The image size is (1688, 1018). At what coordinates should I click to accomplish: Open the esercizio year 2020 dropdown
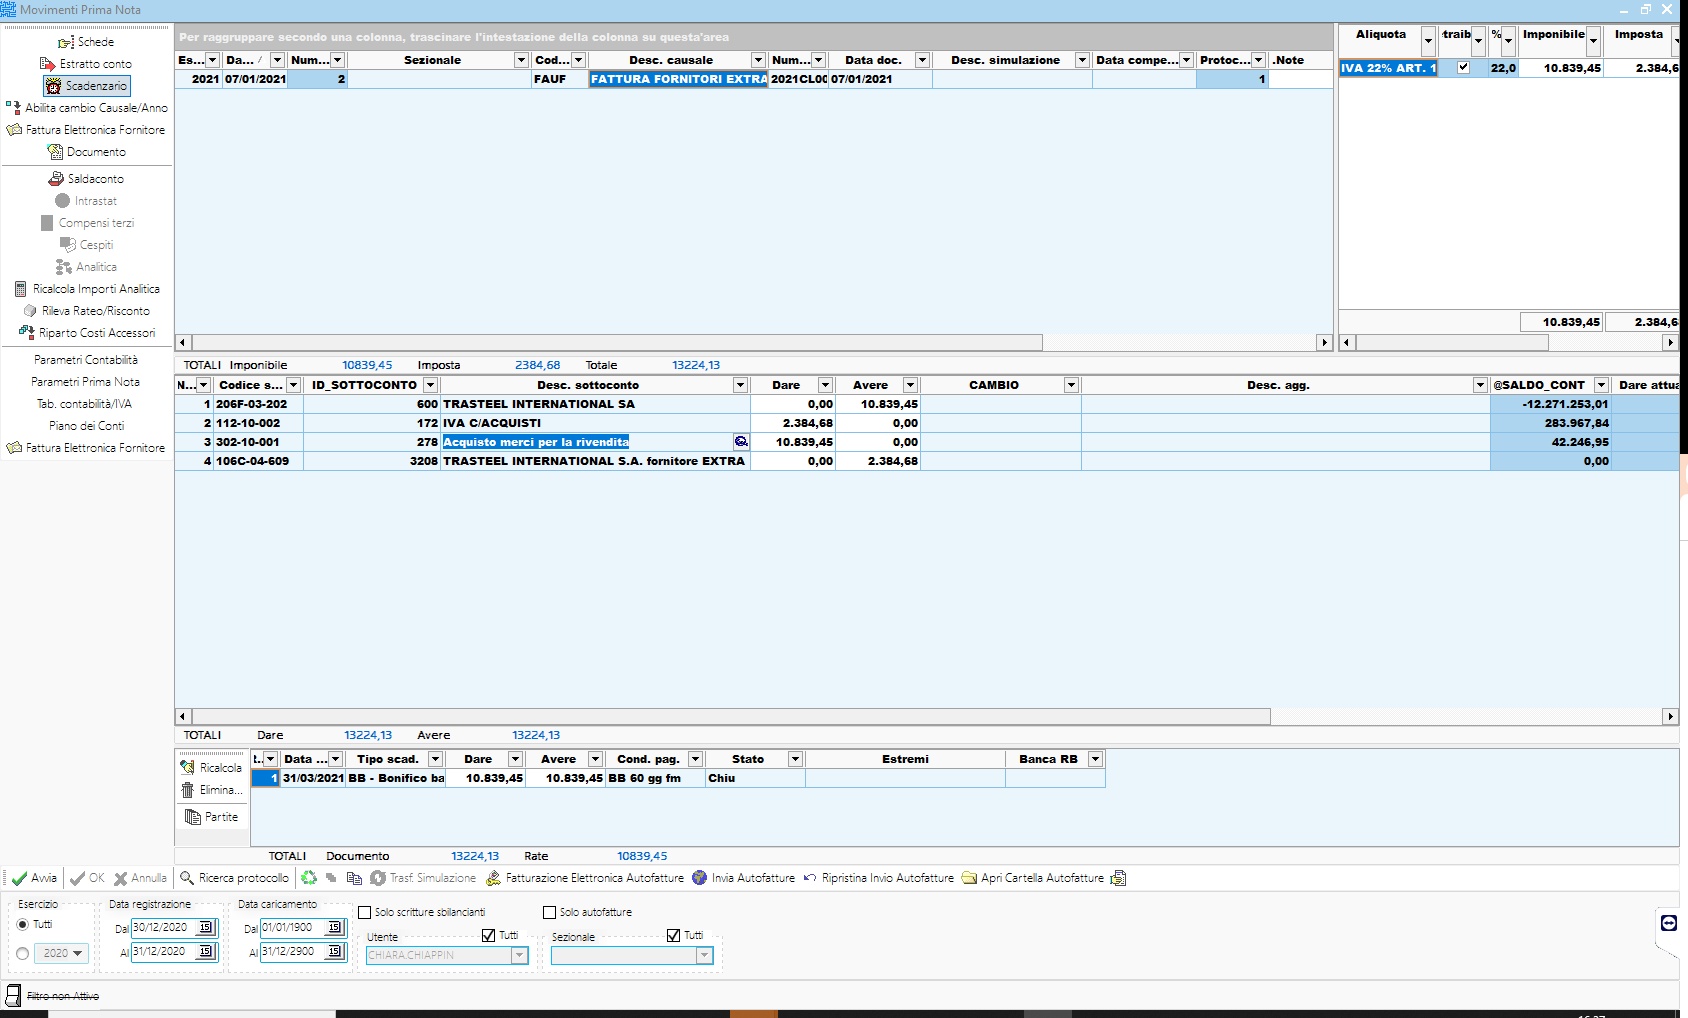(63, 954)
